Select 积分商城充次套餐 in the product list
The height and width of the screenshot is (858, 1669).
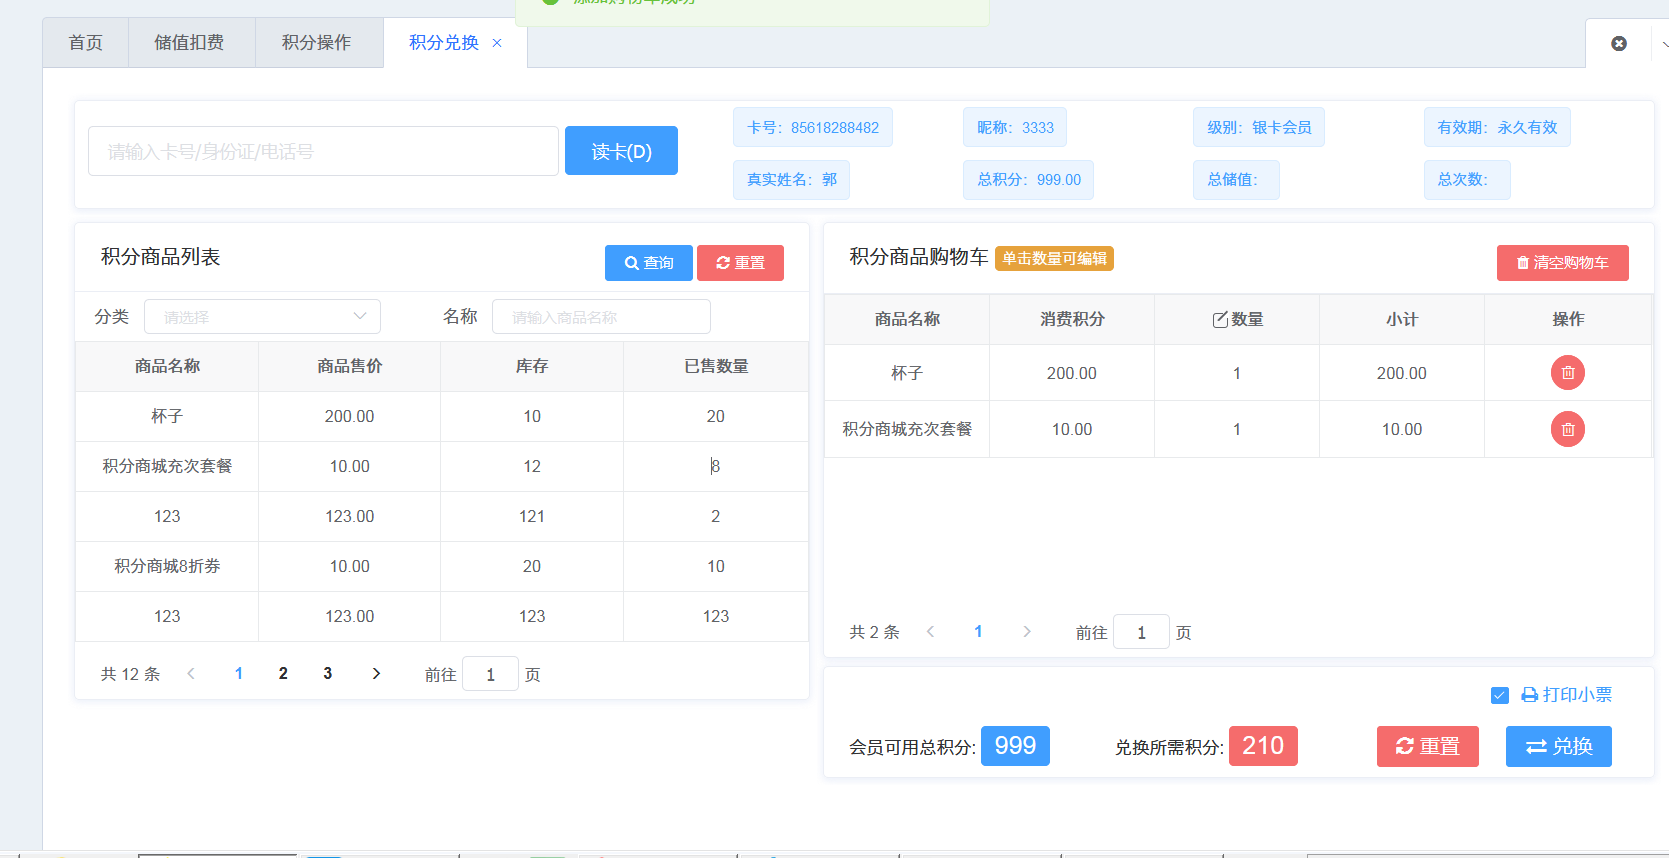coord(441,466)
